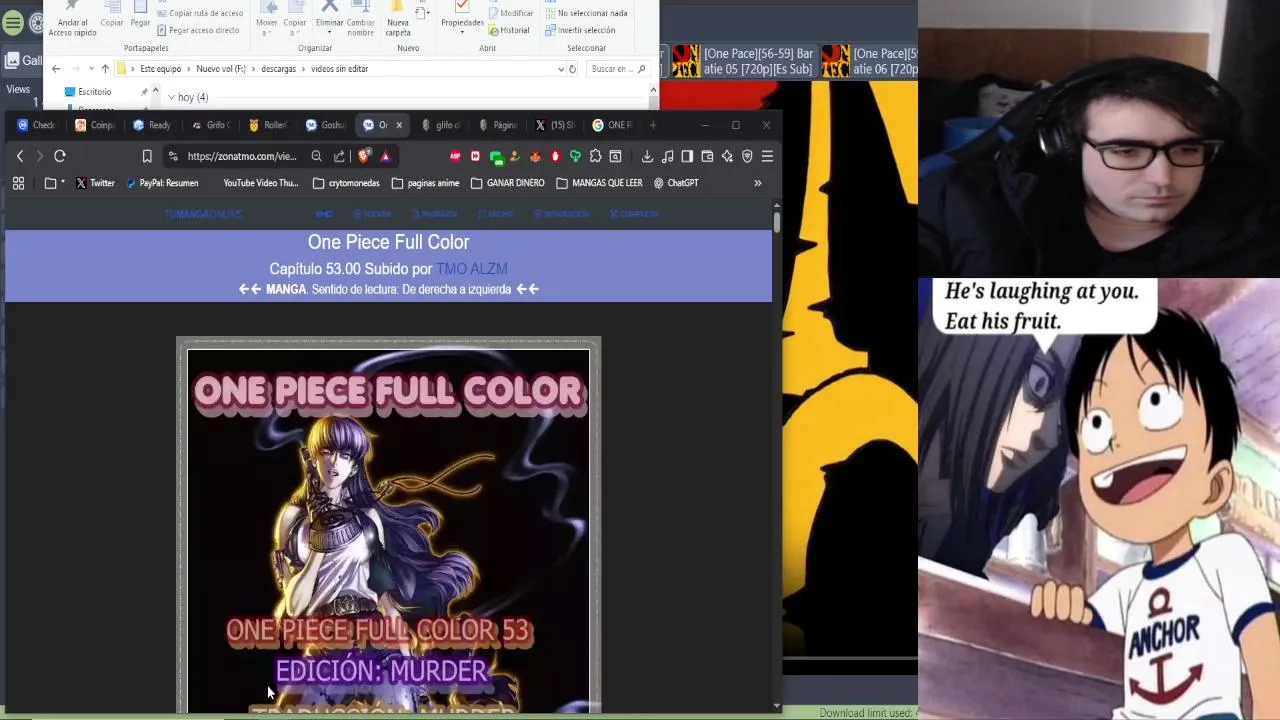Click the TUMANGAONLINE site logo link
The width and height of the screenshot is (1280, 720).
tap(203, 214)
